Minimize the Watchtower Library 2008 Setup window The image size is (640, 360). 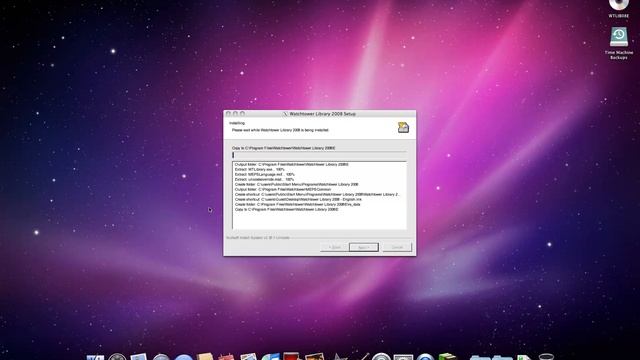point(235,114)
